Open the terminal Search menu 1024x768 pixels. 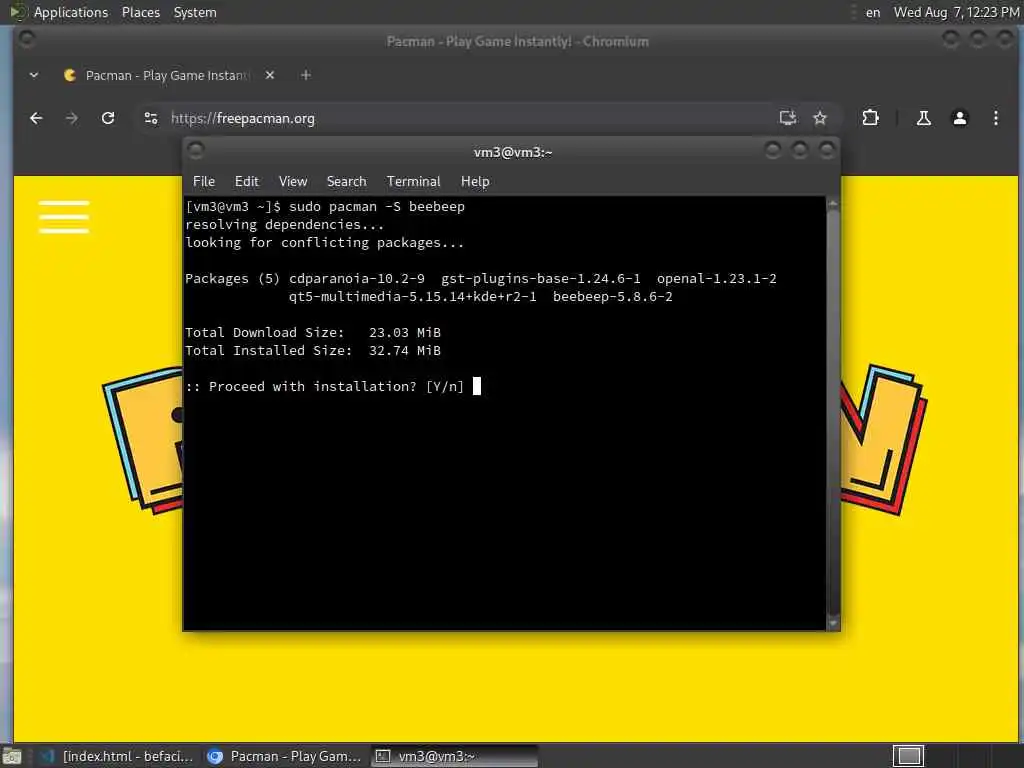pos(346,182)
